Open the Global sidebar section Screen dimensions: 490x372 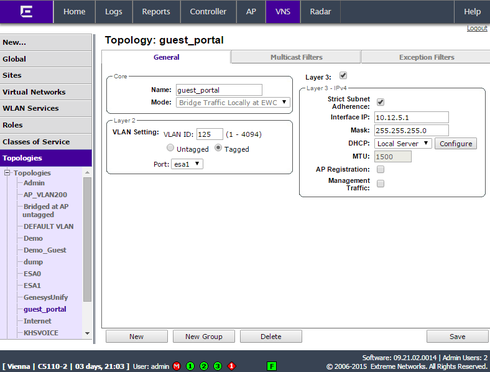46,59
